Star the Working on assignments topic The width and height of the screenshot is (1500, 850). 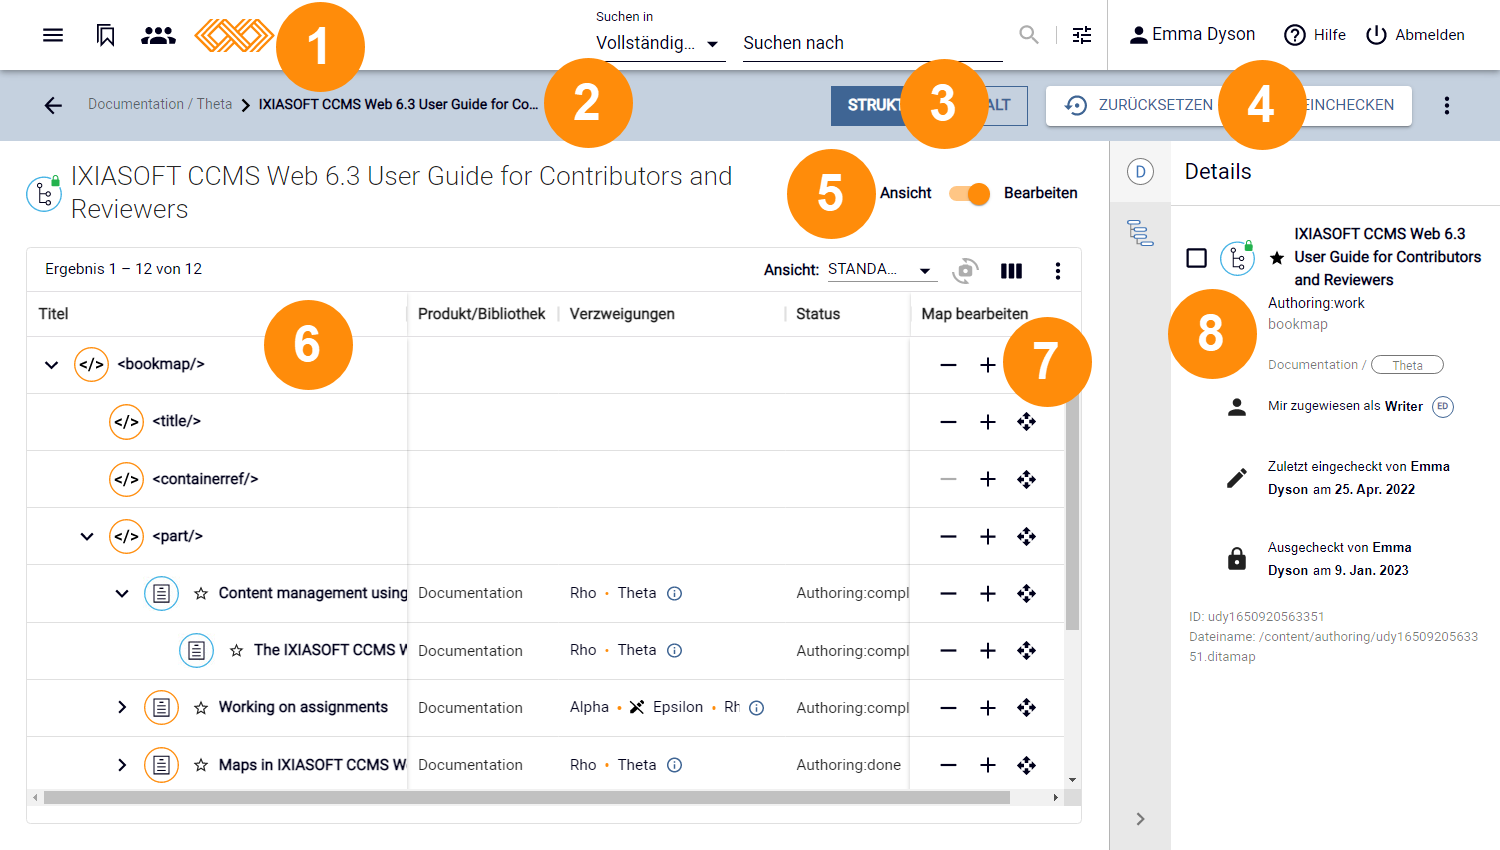[x=201, y=708]
